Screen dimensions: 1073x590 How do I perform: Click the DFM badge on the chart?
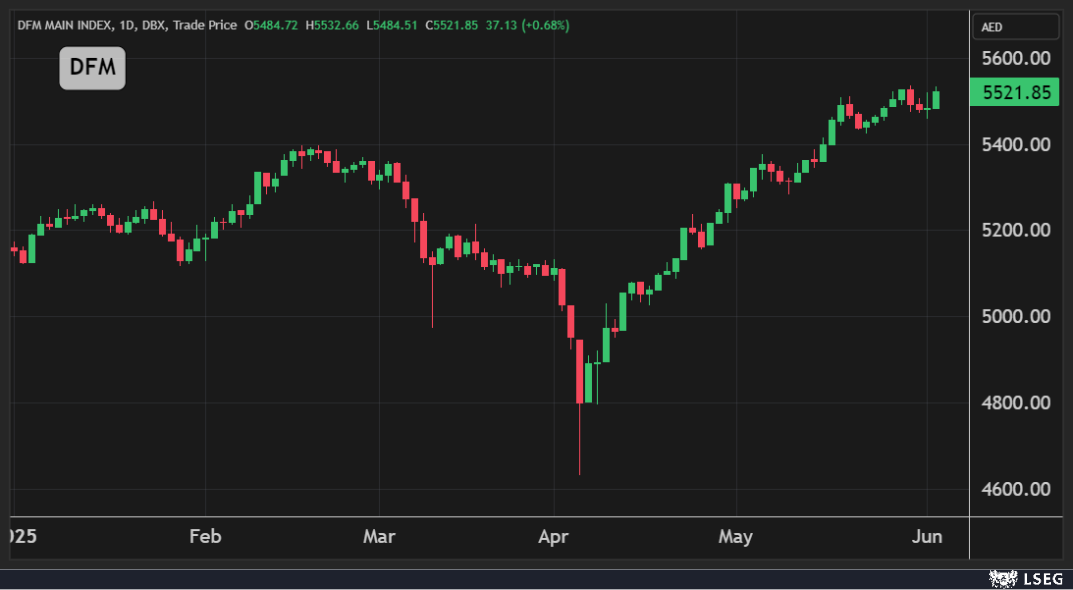(x=92, y=68)
